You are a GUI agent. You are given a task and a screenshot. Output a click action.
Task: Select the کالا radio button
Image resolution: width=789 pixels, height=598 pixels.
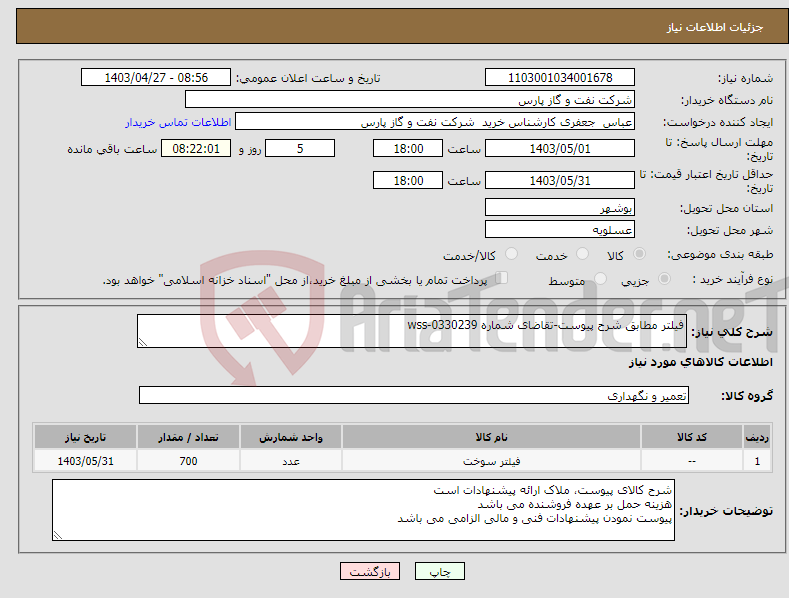pyautogui.click(x=639, y=254)
